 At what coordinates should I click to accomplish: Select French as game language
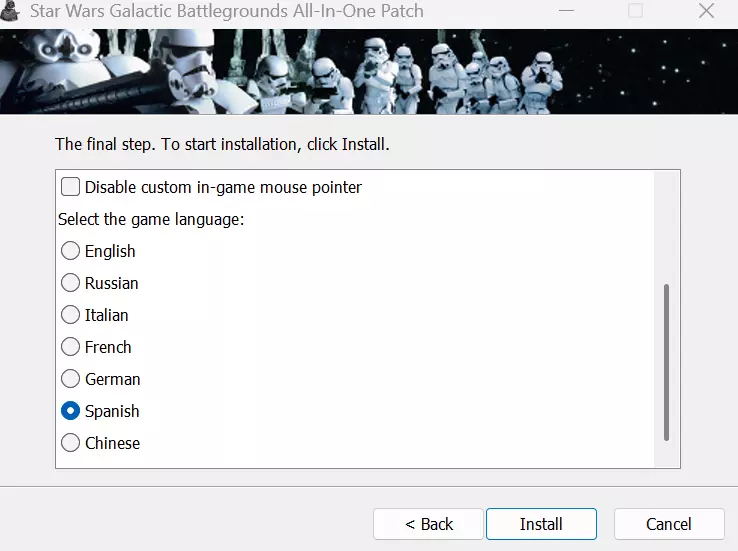click(x=70, y=347)
